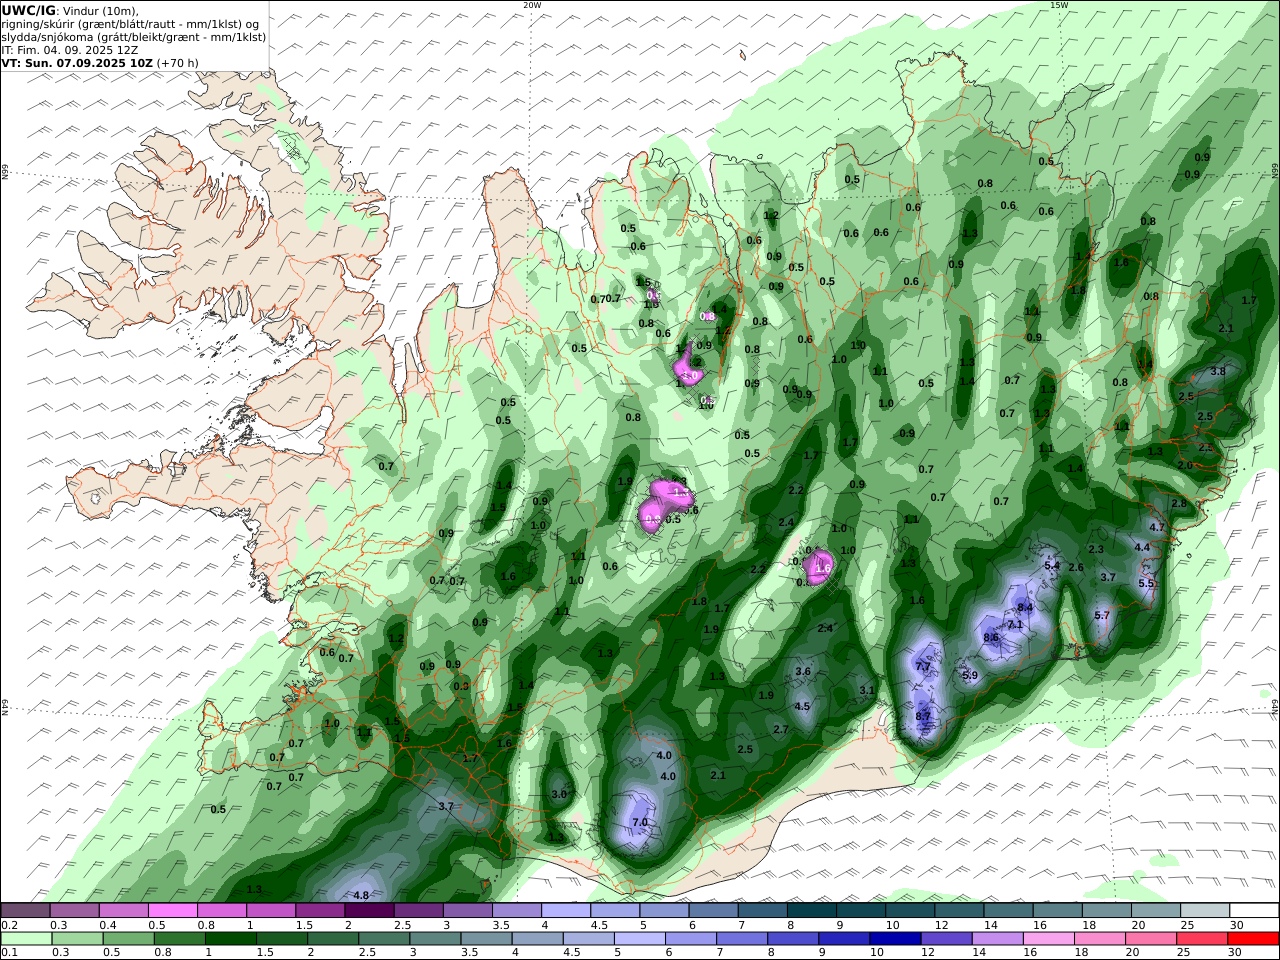Image resolution: width=1280 pixels, height=960 pixels.
Task: Click the 20W longitude label
Action: (x=533, y=5)
